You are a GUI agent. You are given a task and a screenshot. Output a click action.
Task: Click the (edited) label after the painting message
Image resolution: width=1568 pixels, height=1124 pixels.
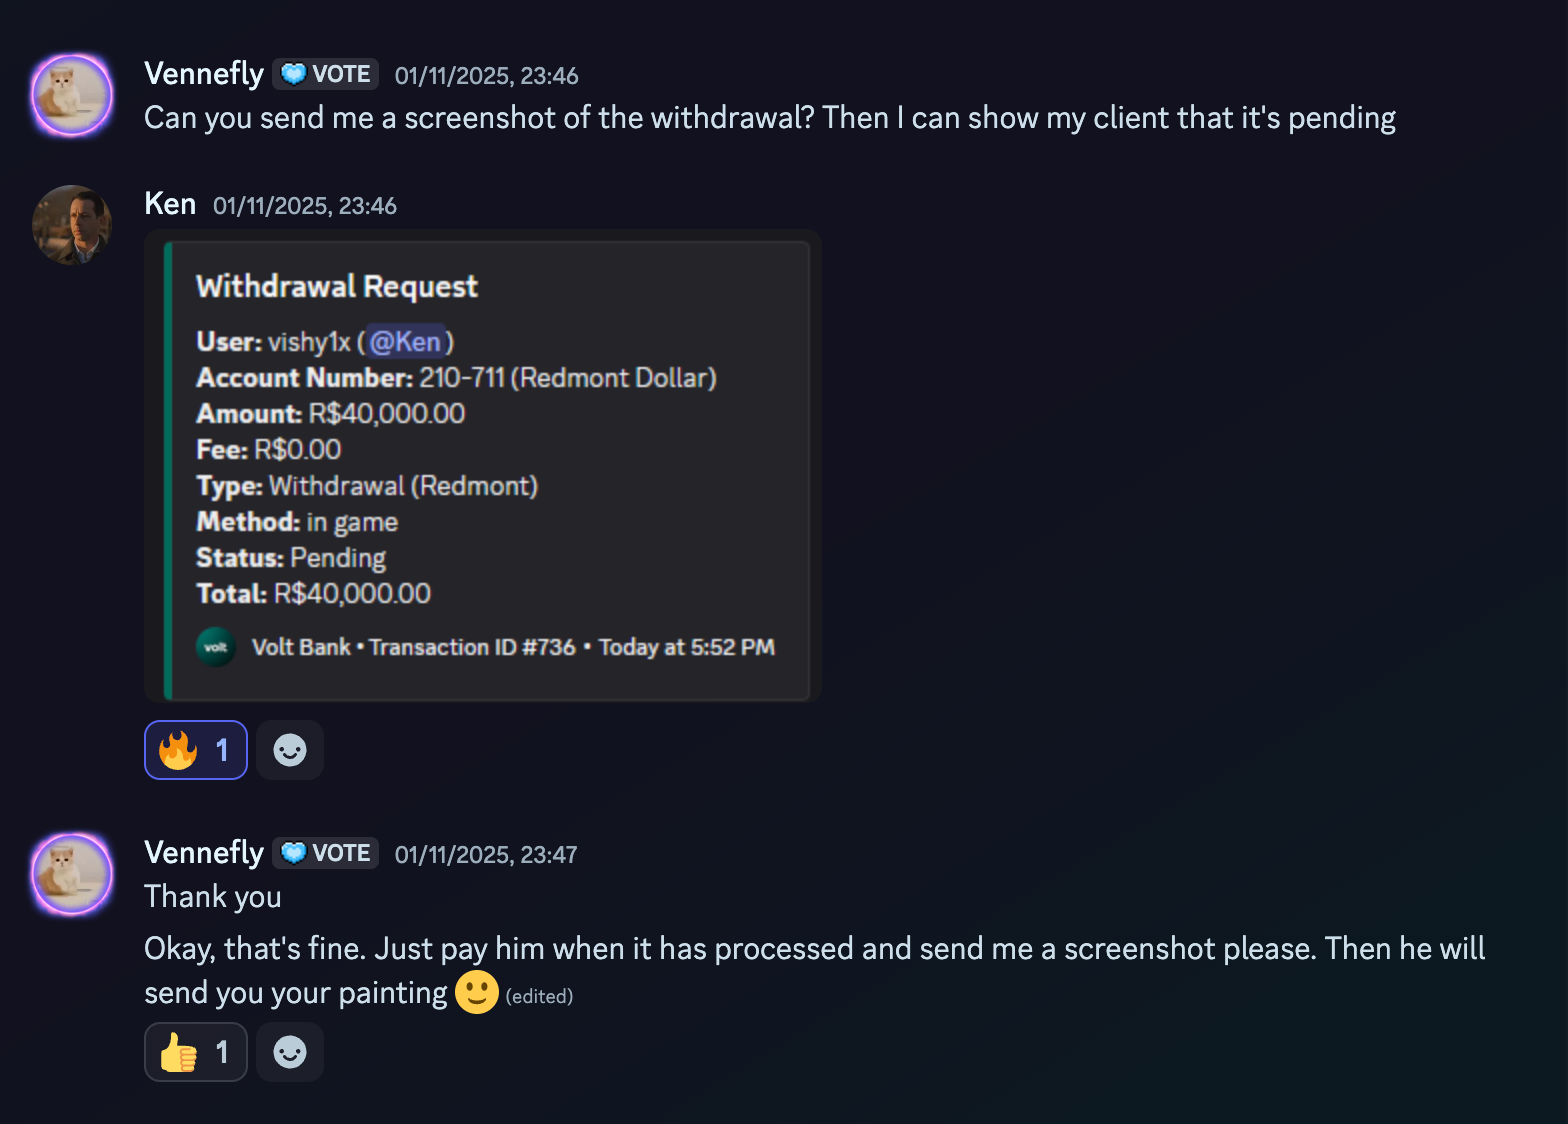pos(540,996)
